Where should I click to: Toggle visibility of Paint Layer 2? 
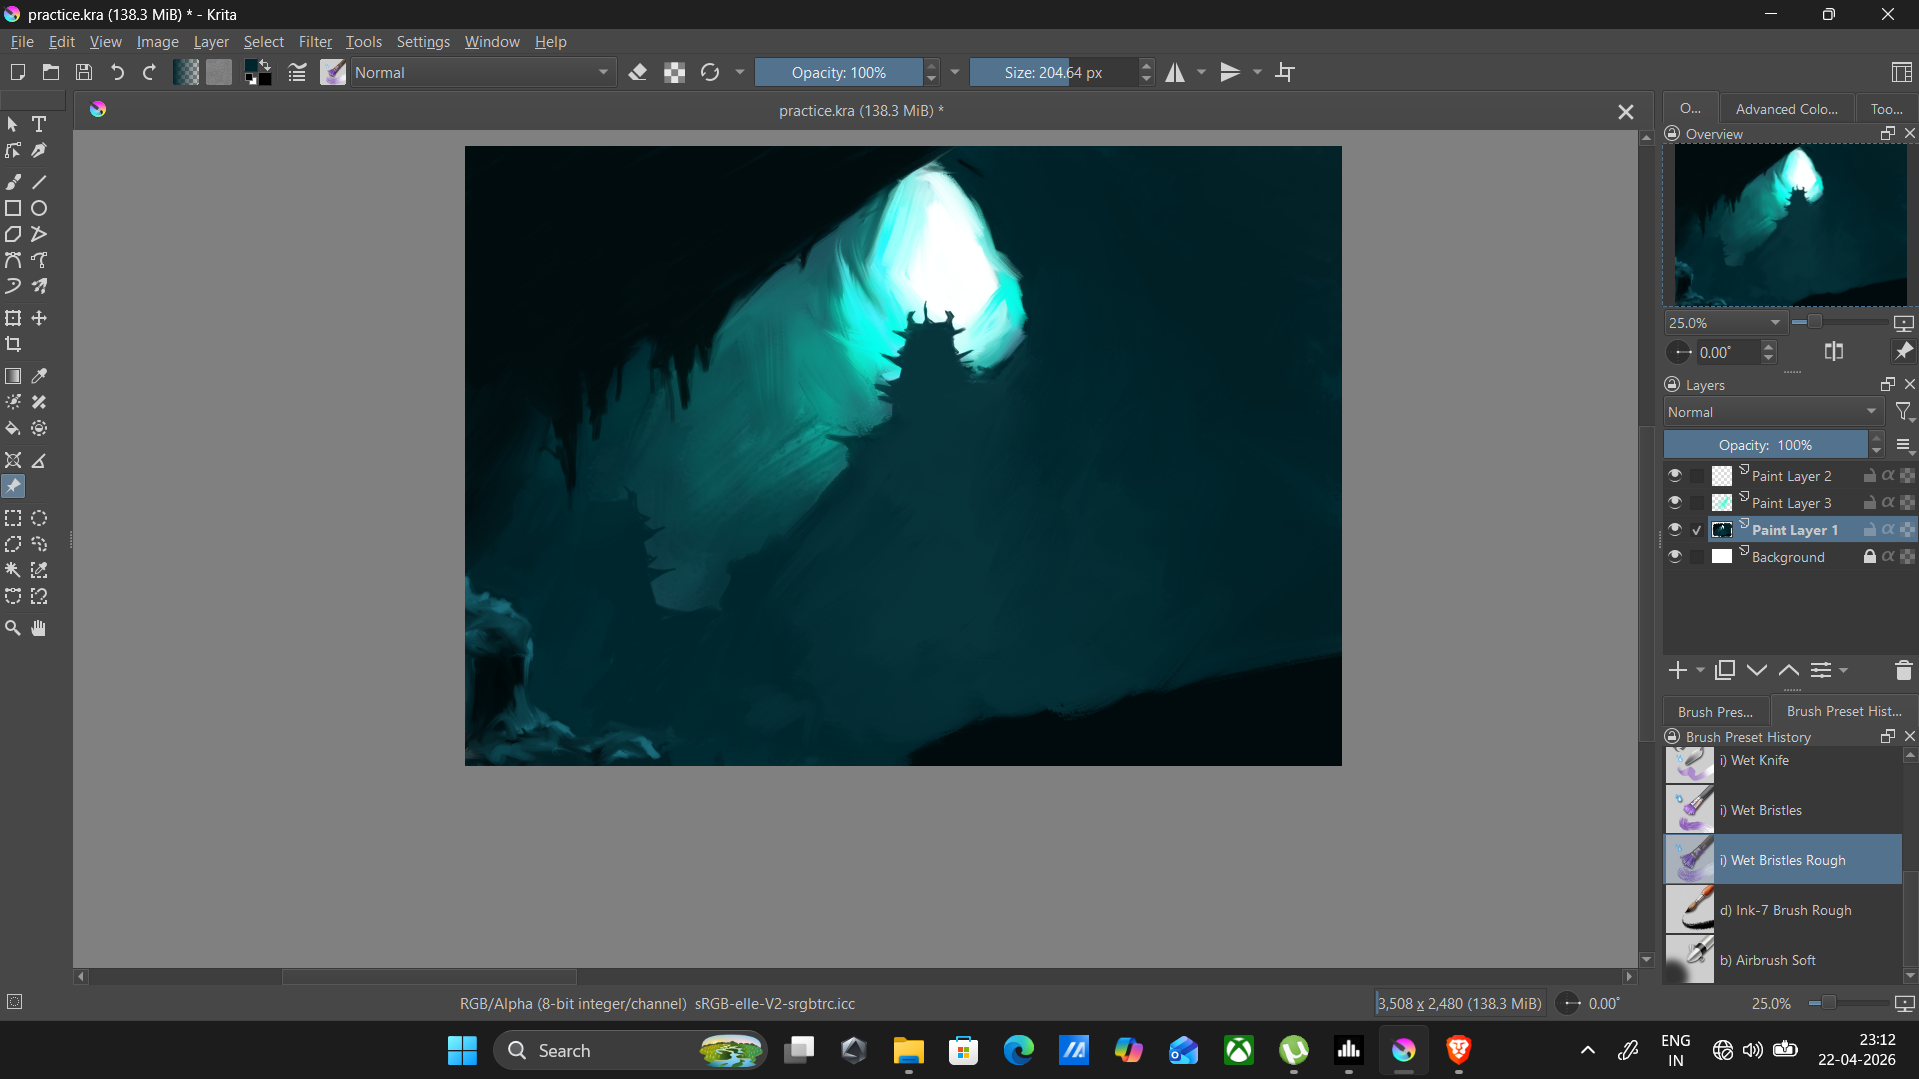coord(1675,476)
